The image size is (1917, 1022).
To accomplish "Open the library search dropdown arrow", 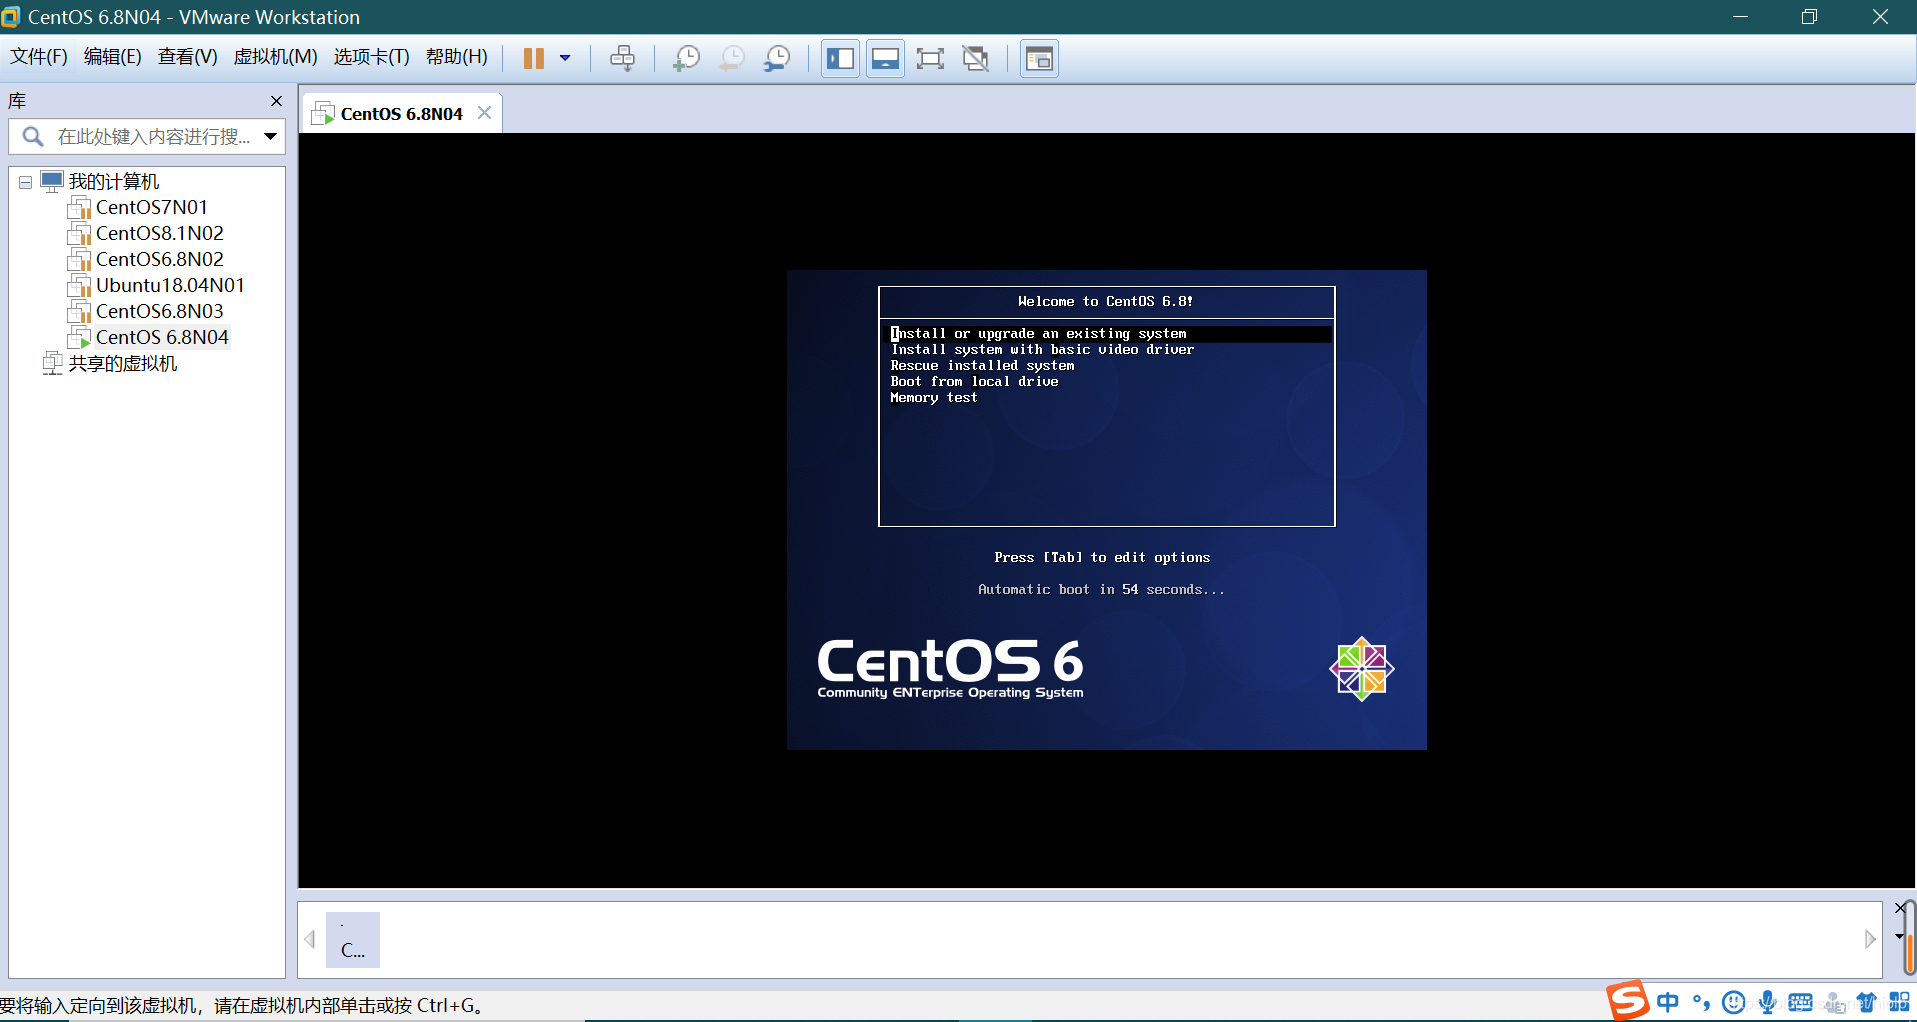I will [x=270, y=137].
